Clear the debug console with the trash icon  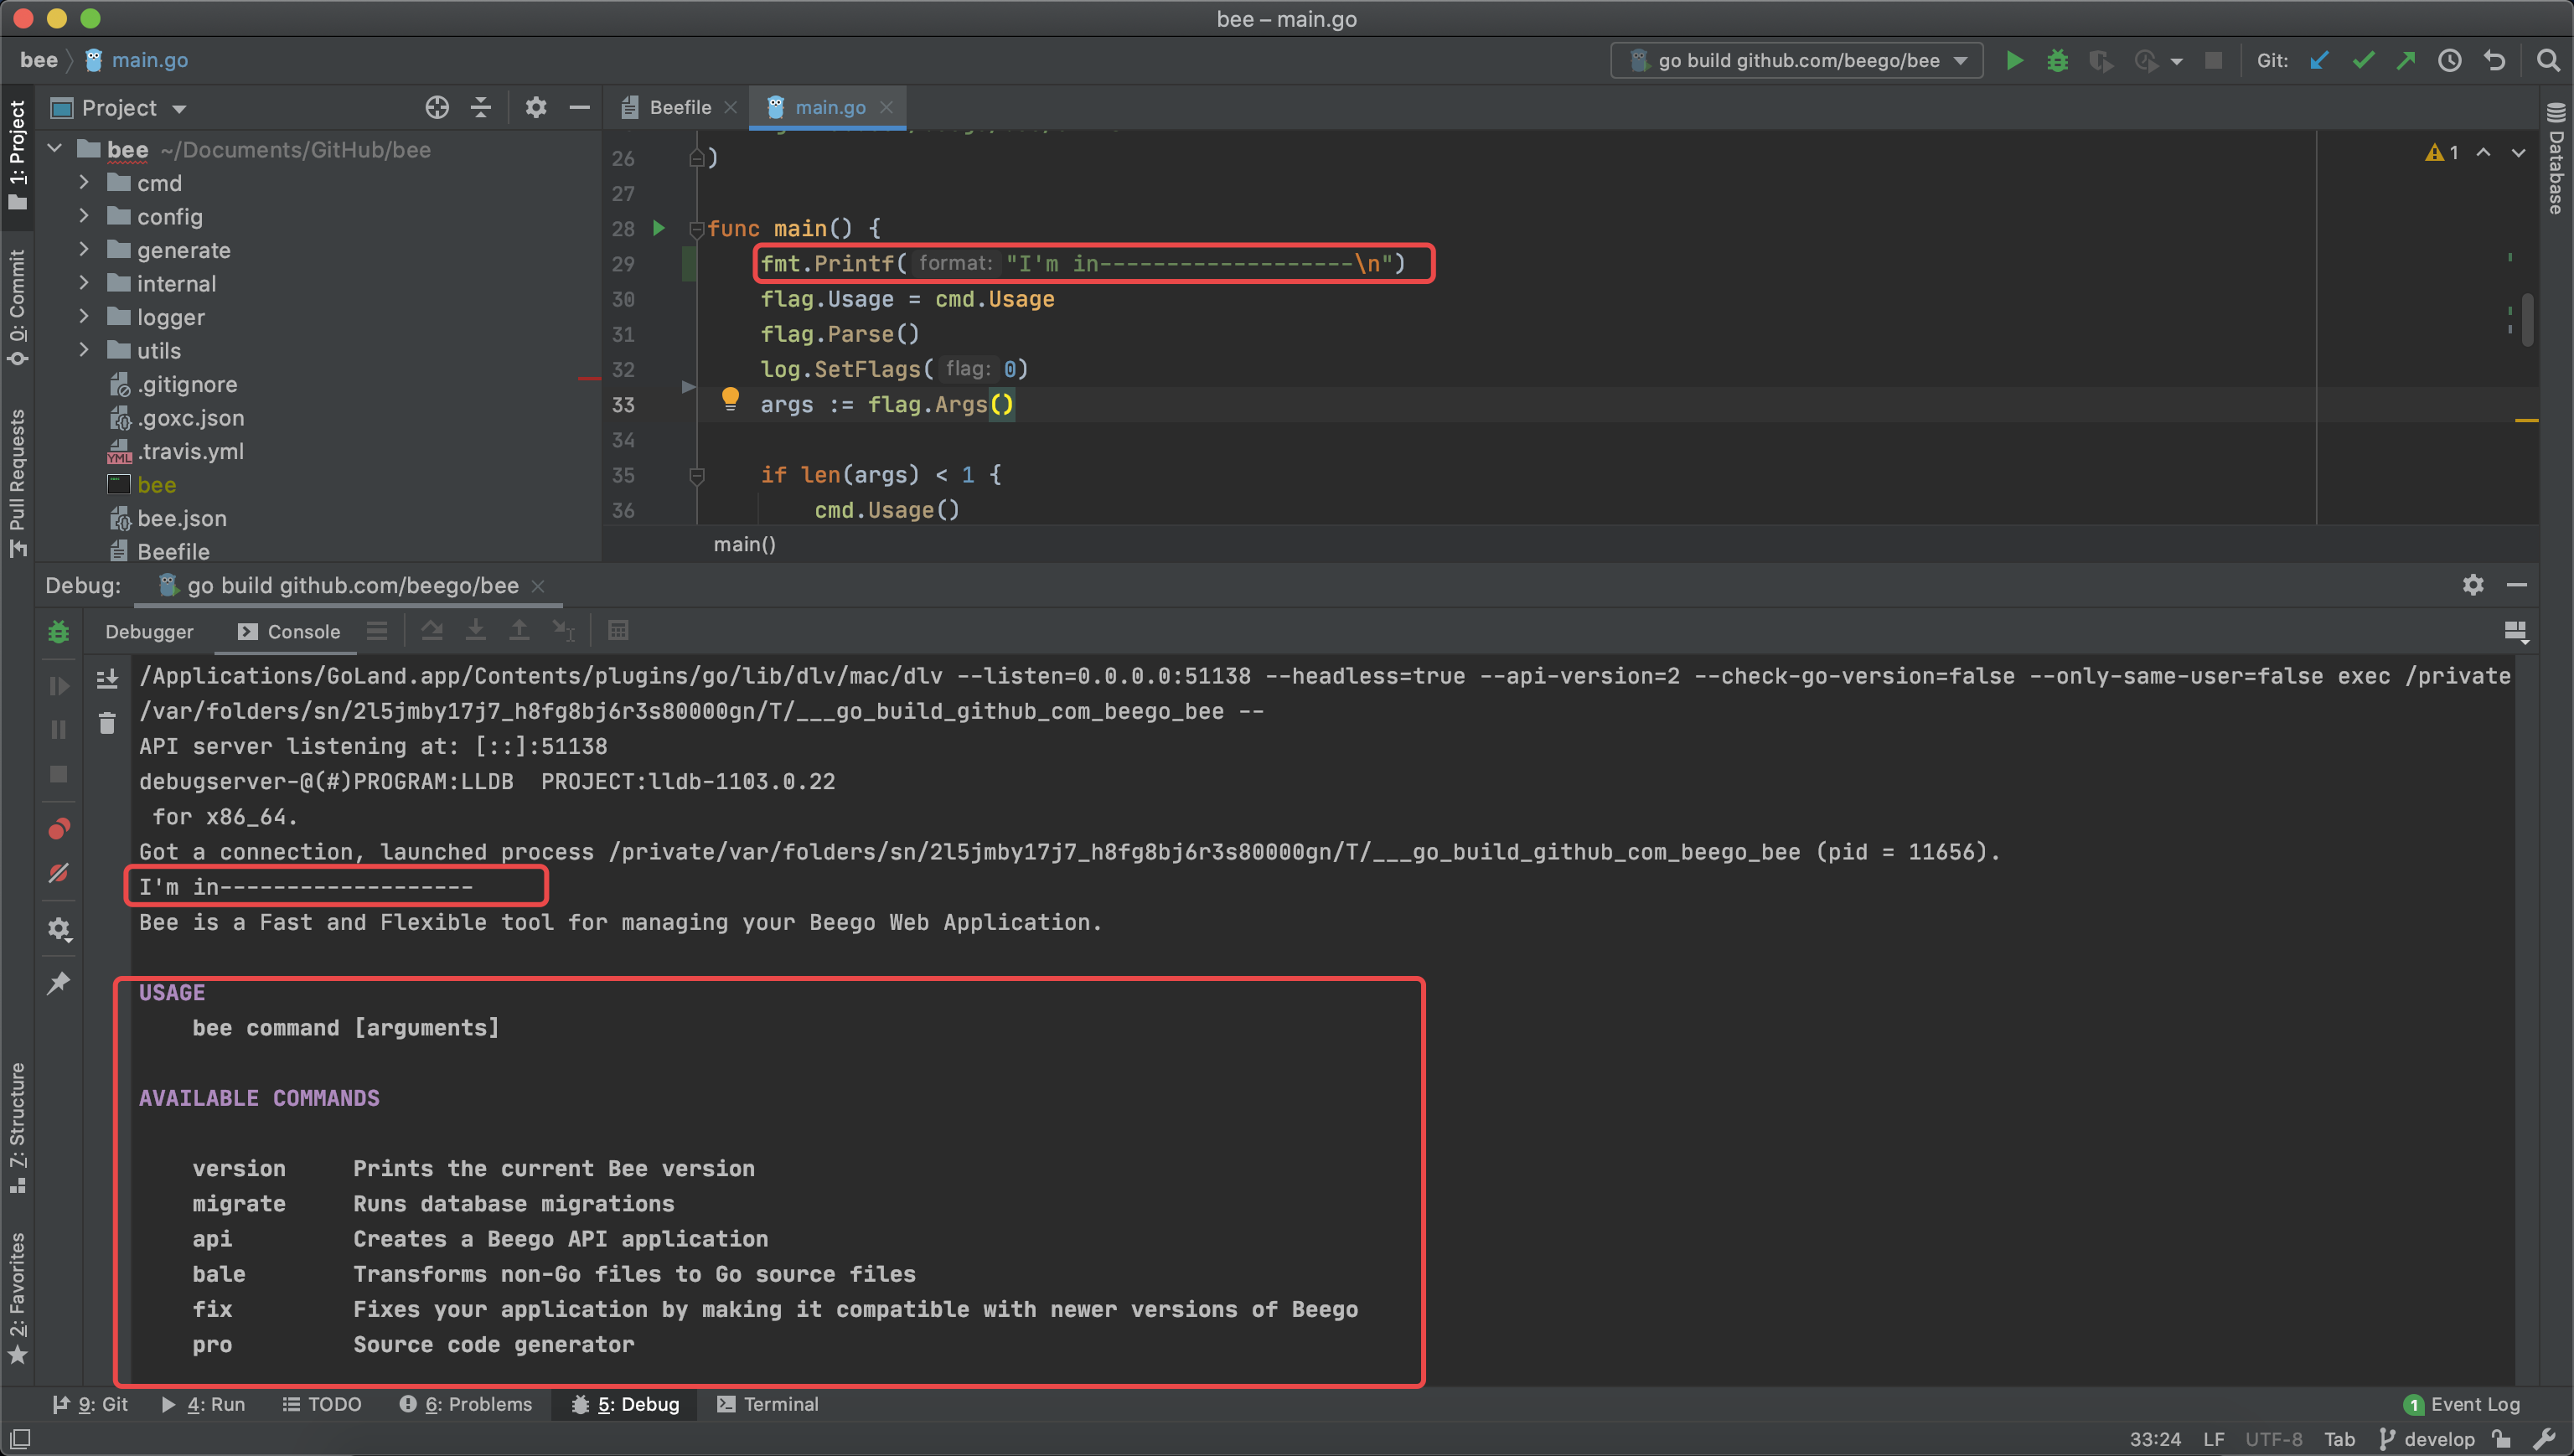click(107, 722)
